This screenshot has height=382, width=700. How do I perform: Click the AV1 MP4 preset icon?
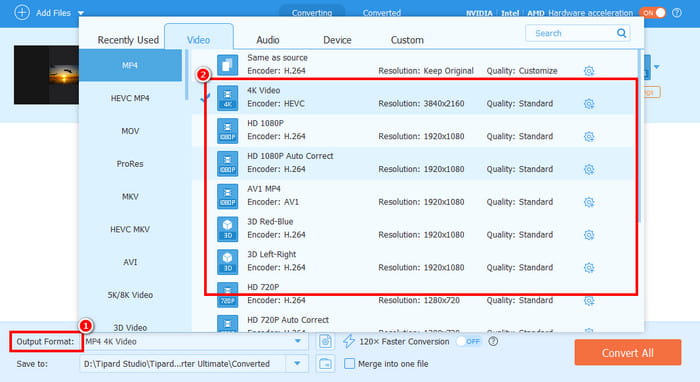pyautogui.click(x=228, y=196)
